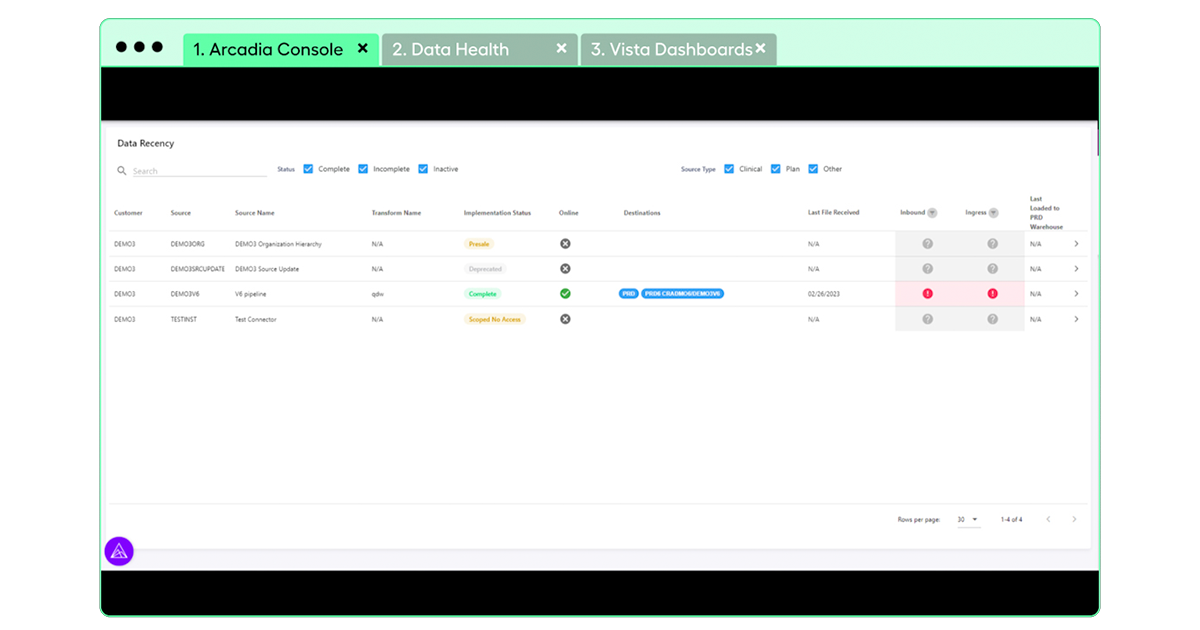
Task: Disable the Clinical source type checkbox
Action: 729,169
